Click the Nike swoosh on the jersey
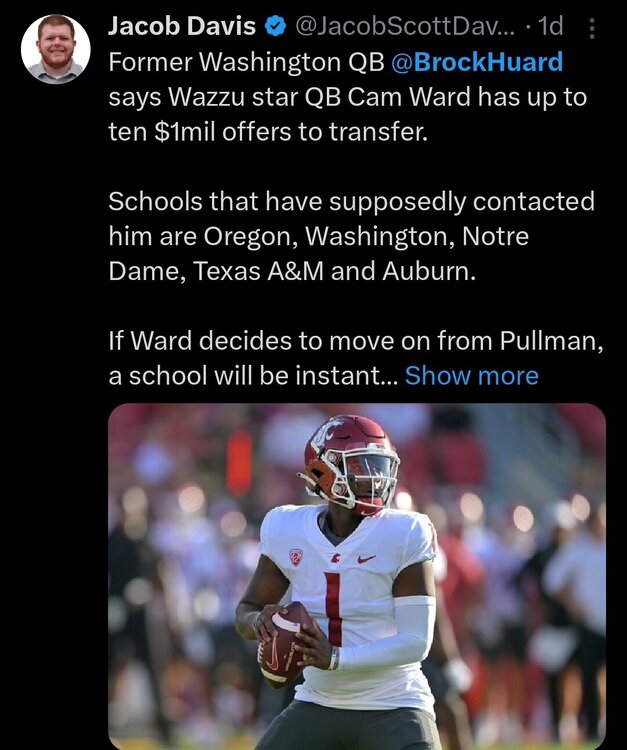The image size is (627, 750). click(x=367, y=558)
